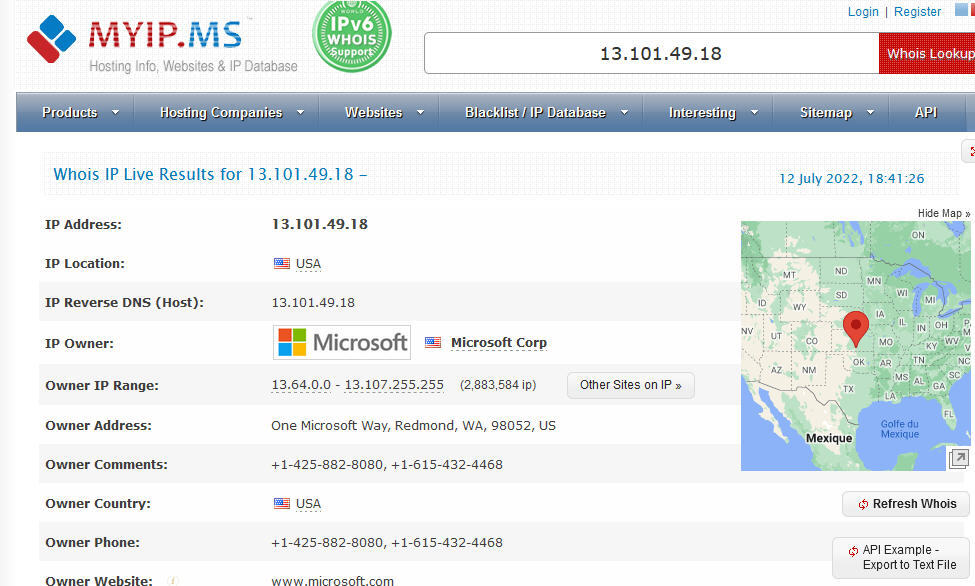Click the Login link

pyautogui.click(x=863, y=11)
